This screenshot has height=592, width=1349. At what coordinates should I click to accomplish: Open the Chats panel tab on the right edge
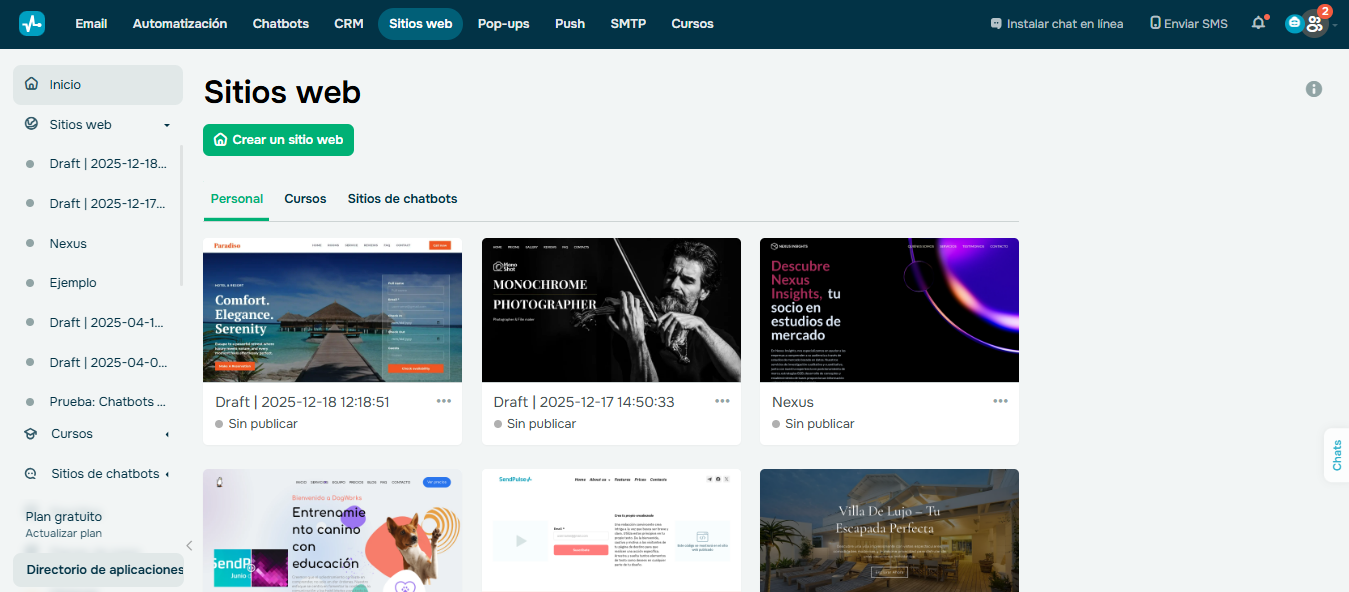point(1337,455)
